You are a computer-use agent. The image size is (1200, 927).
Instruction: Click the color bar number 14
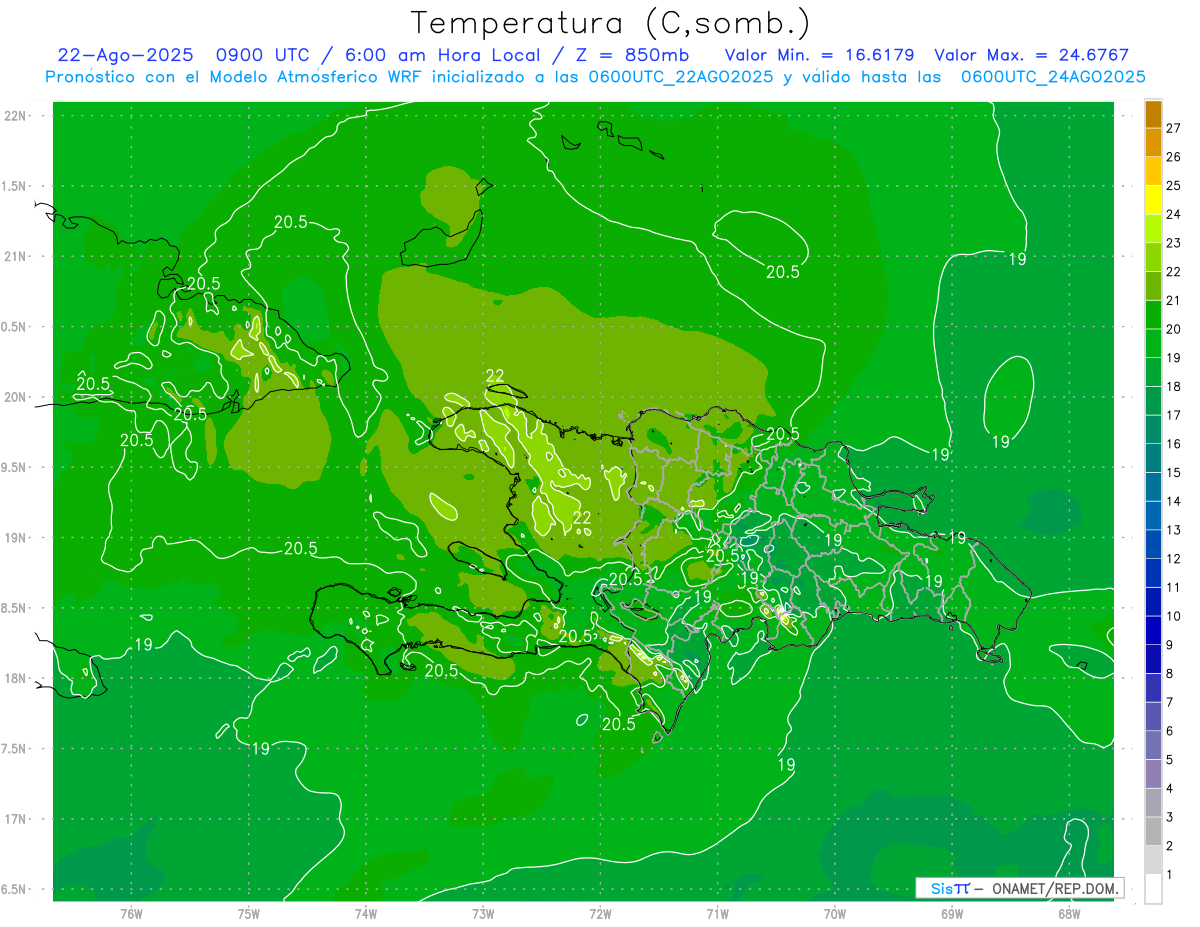[1174, 501]
